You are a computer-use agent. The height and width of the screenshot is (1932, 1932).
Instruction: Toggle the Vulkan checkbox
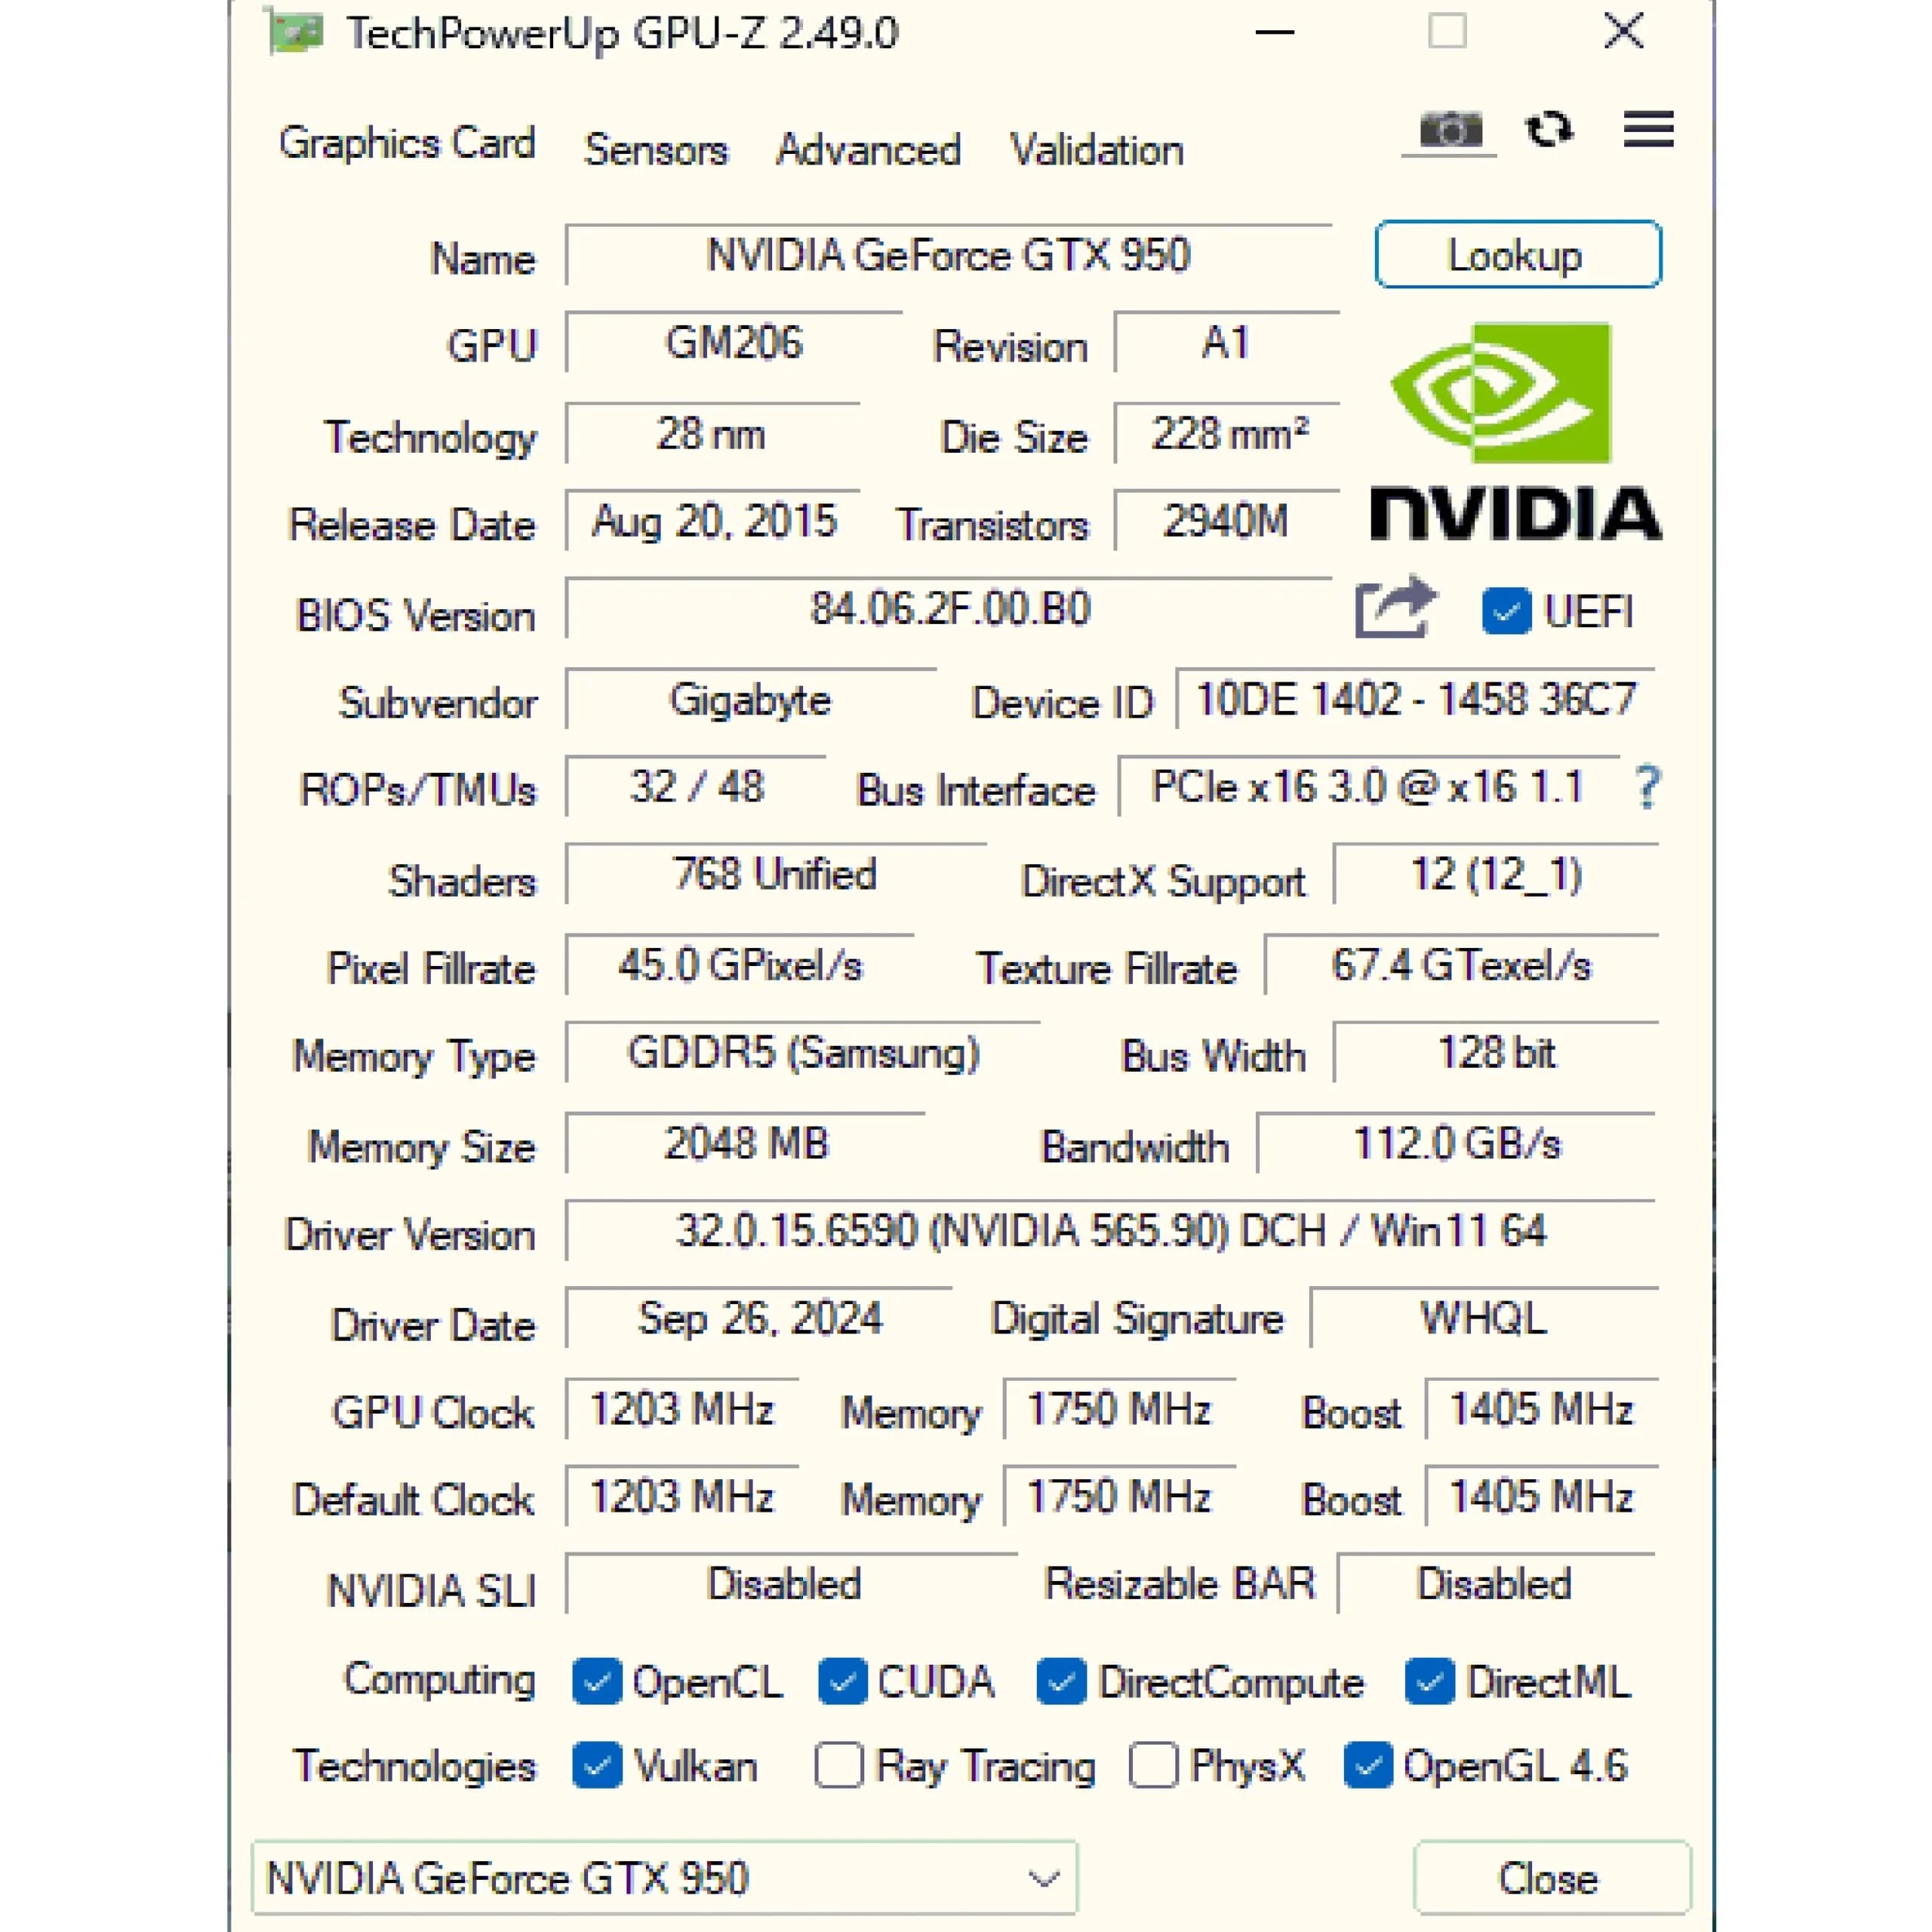597,1765
